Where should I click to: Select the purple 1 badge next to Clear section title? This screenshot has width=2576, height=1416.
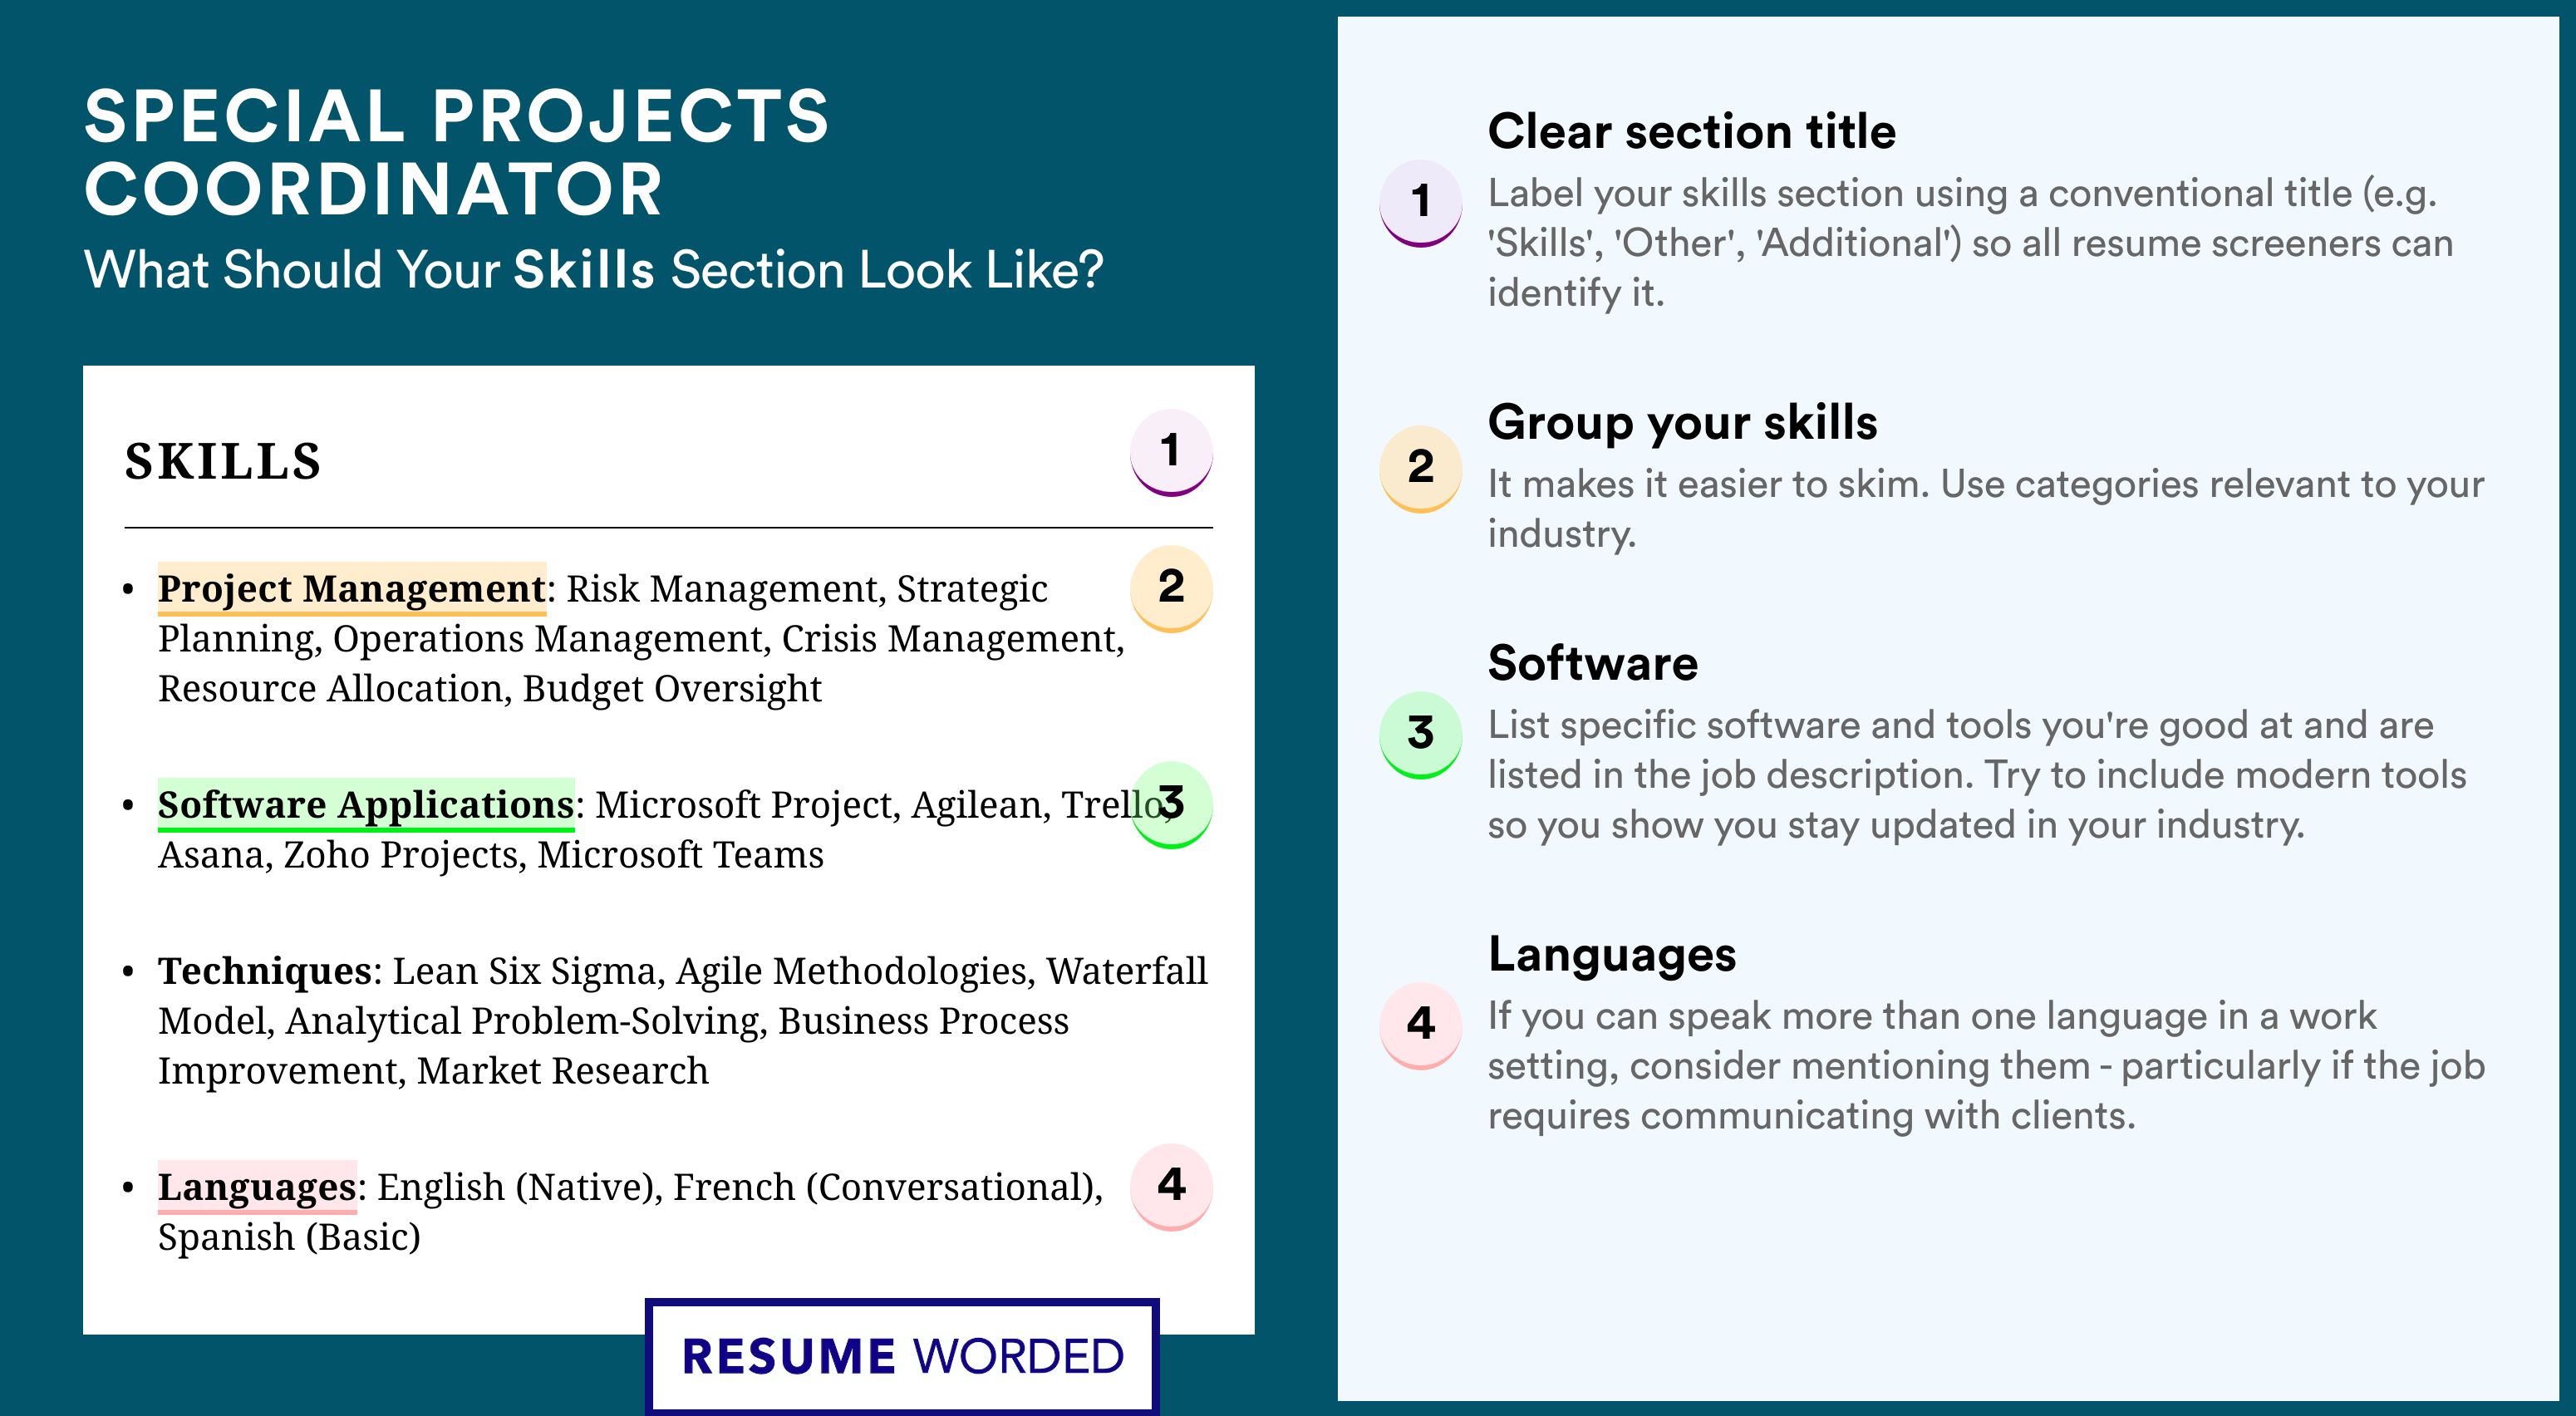click(1421, 203)
